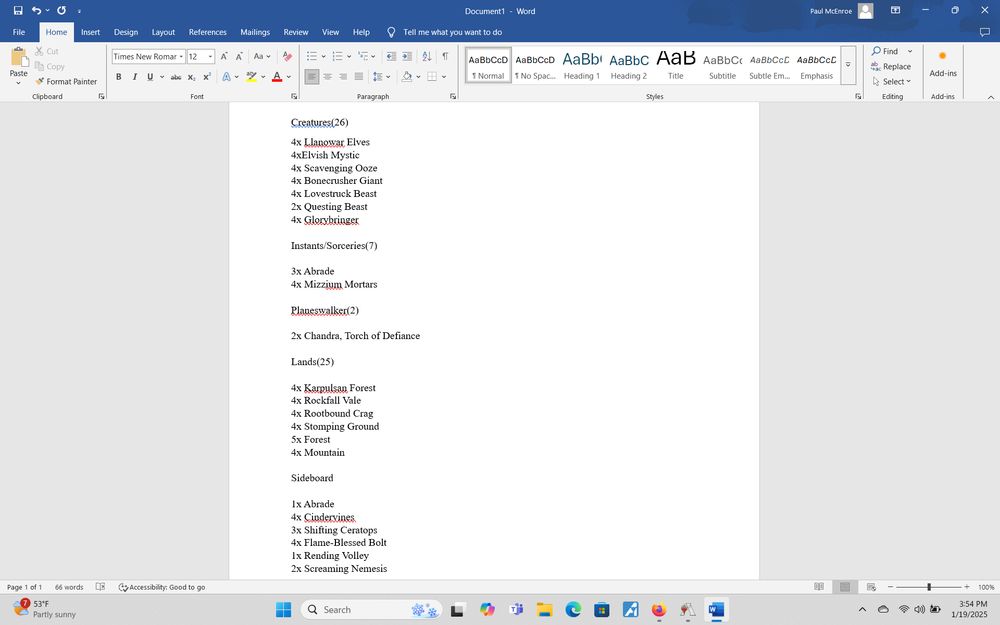Viewport: 1000px width, 625px height.
Task: Sort the selected text alphabetically
Action: (427, 57)
